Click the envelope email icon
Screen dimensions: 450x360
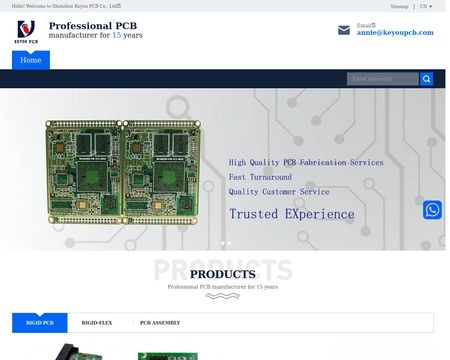344,30
